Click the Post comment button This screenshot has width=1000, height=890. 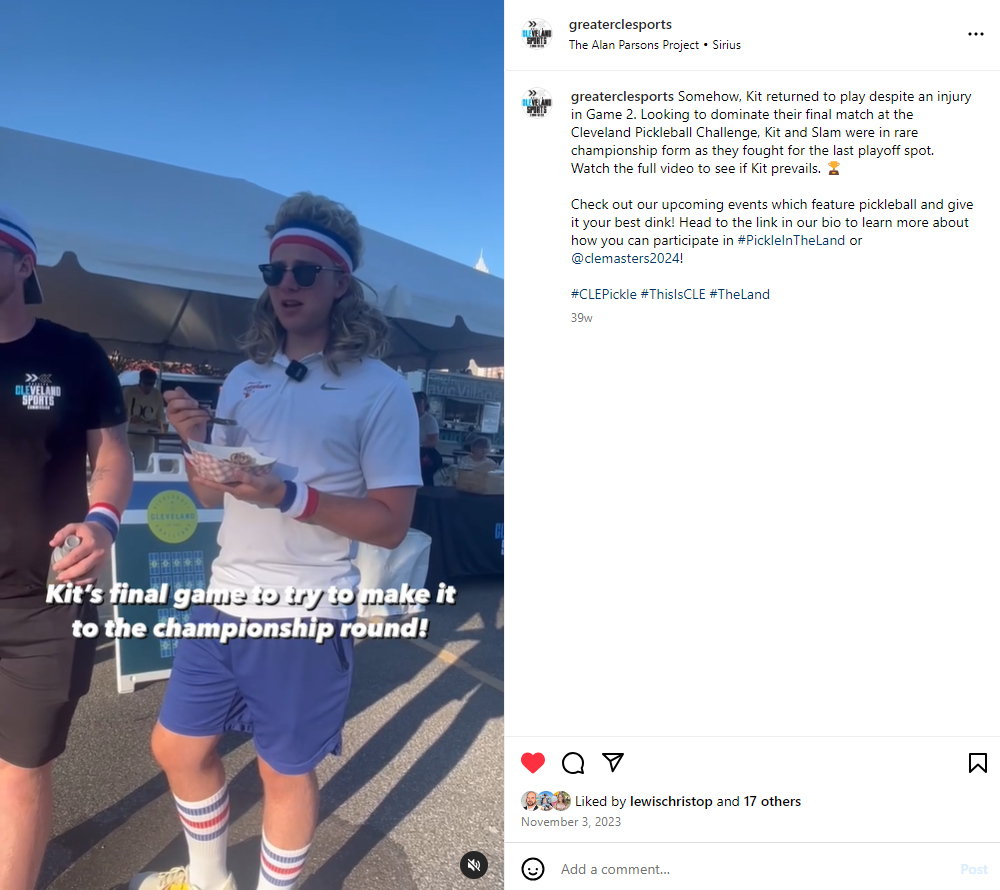[x=973, y=869]
